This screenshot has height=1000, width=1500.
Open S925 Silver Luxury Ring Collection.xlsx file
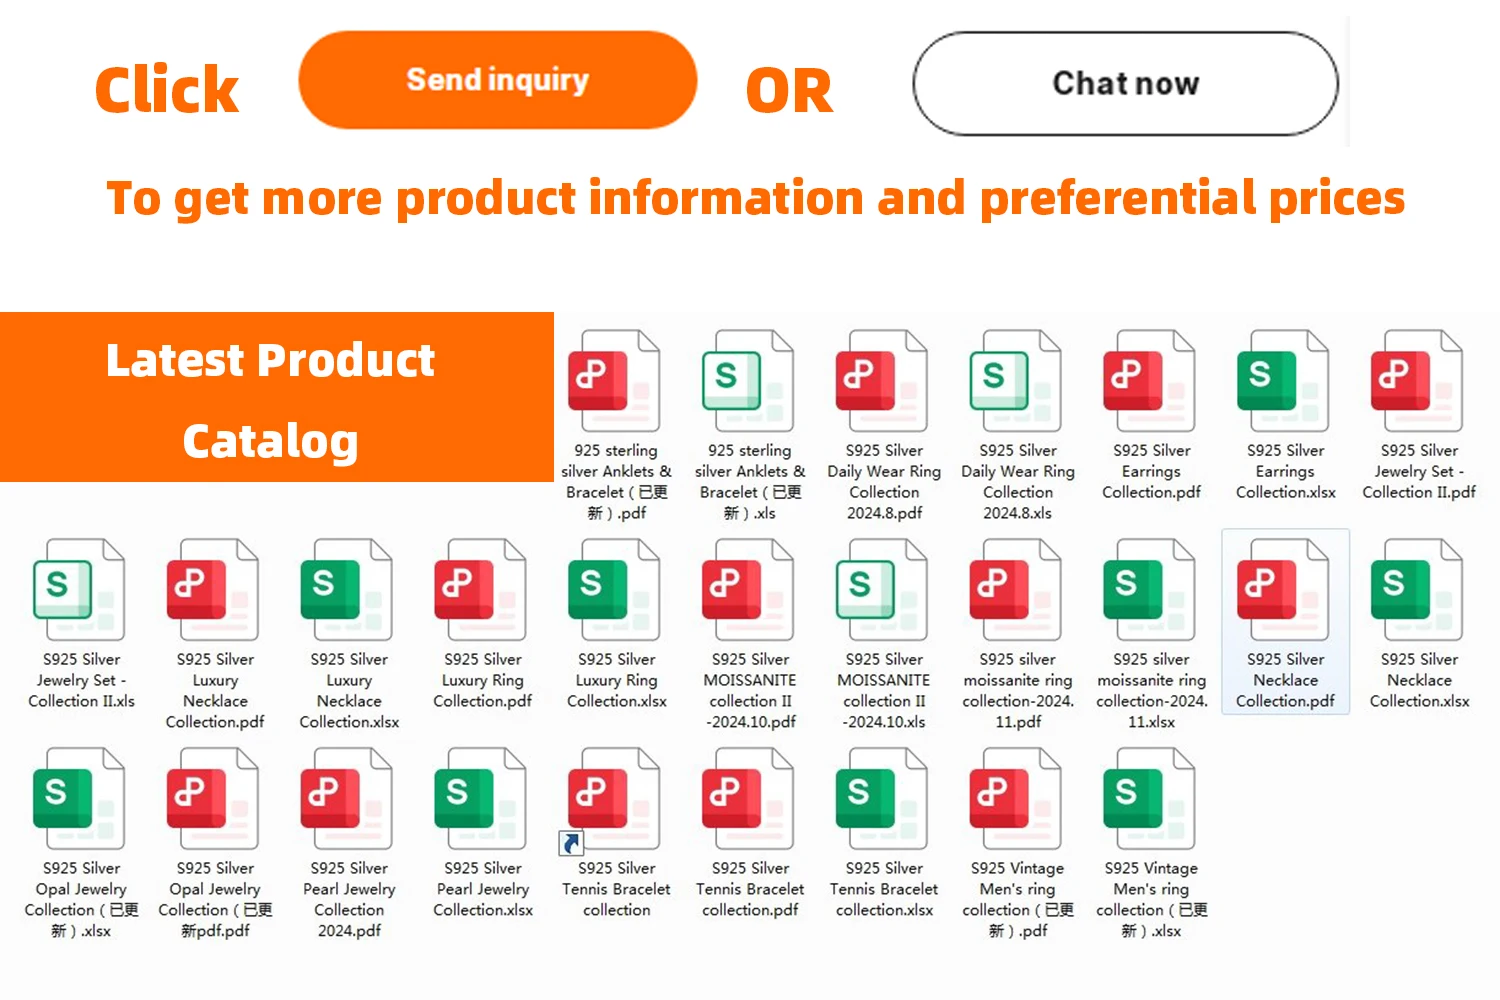(x=614, y=591)
